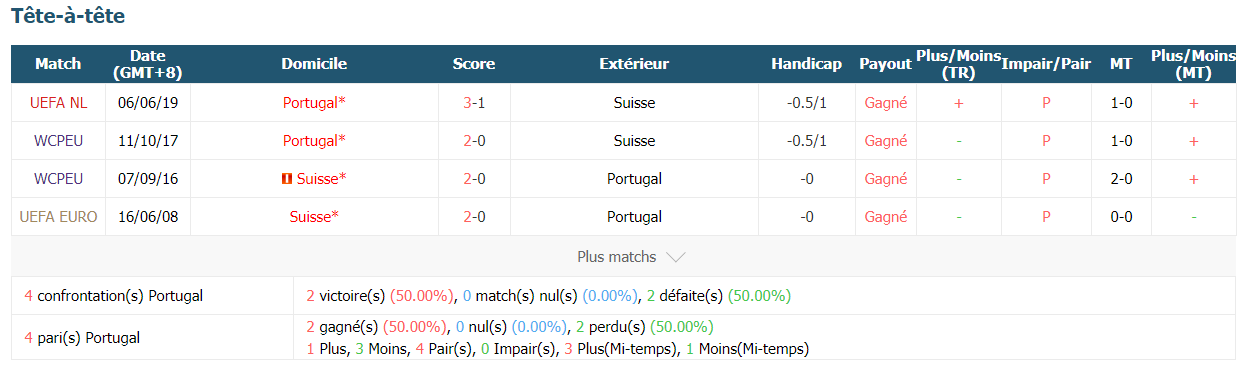The image size is (1249, 374).
Task: Open Portugal team link in 06/06/19 row
Action: 314,103
